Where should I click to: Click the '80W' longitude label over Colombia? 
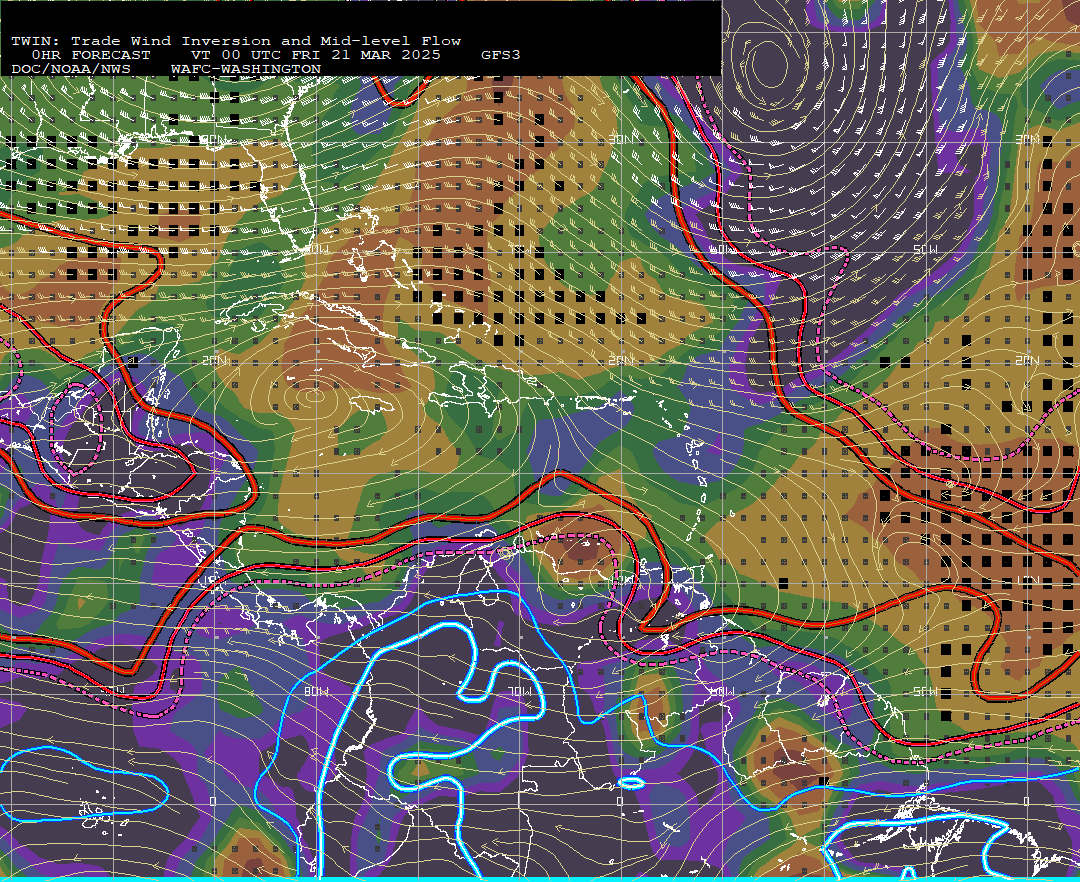point(315,691)
